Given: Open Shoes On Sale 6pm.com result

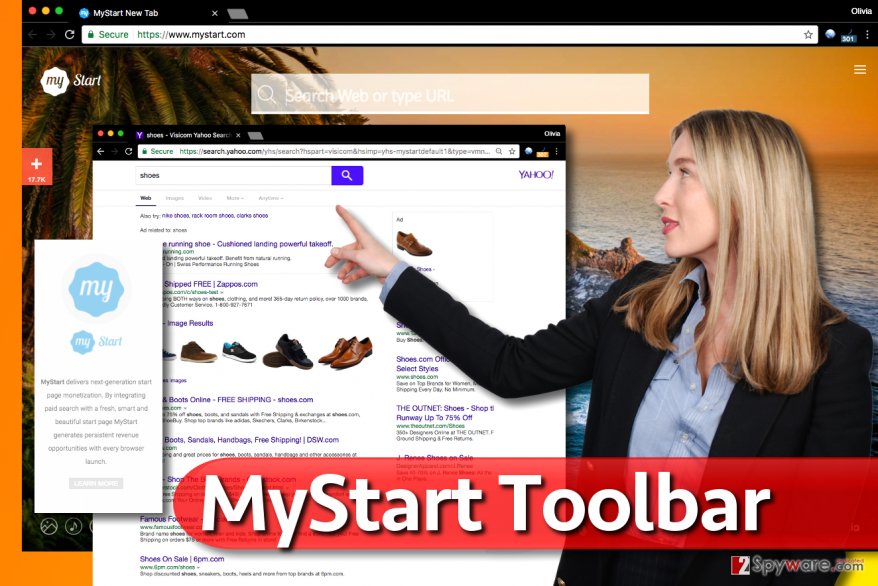Looking at the screenshot, I should click(x=182, y=559).
